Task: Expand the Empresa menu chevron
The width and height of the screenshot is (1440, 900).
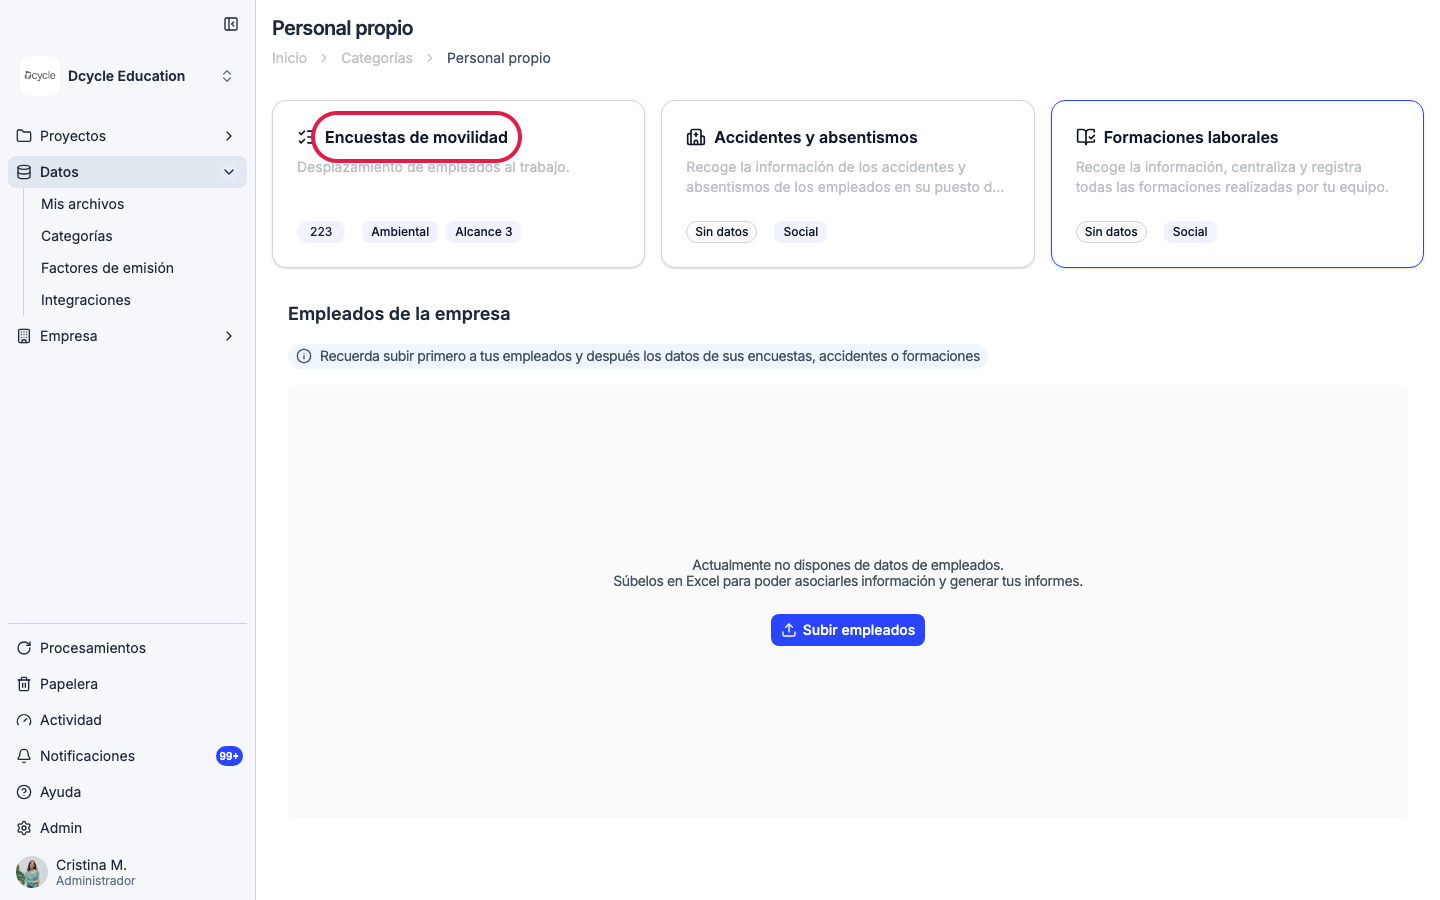Action: point(229,336)
